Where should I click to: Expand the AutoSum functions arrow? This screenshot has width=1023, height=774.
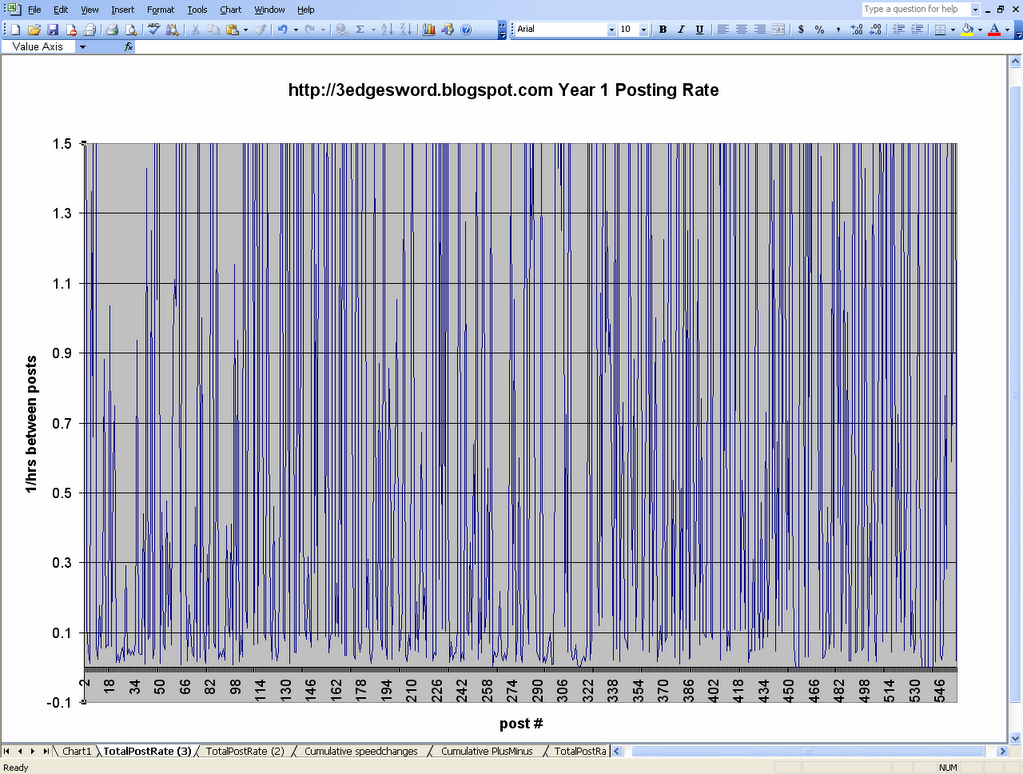click(373, 29)
